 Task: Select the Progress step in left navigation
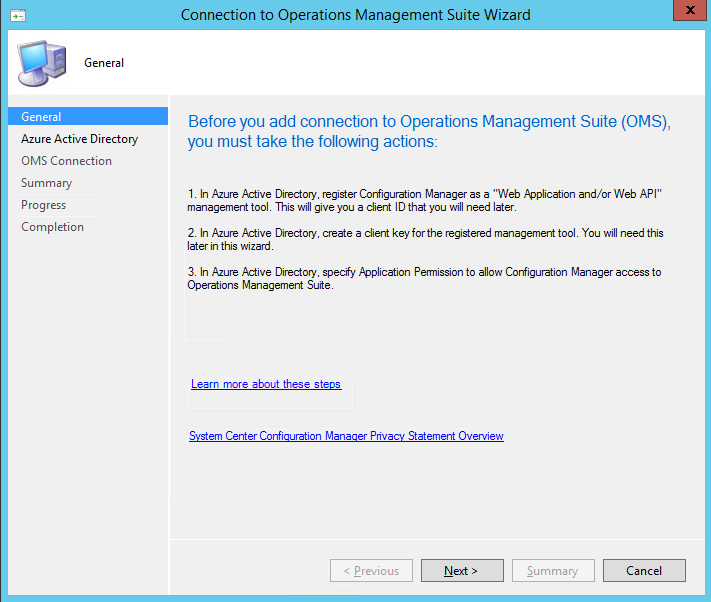pyautogui.click(x=43, y=205)
